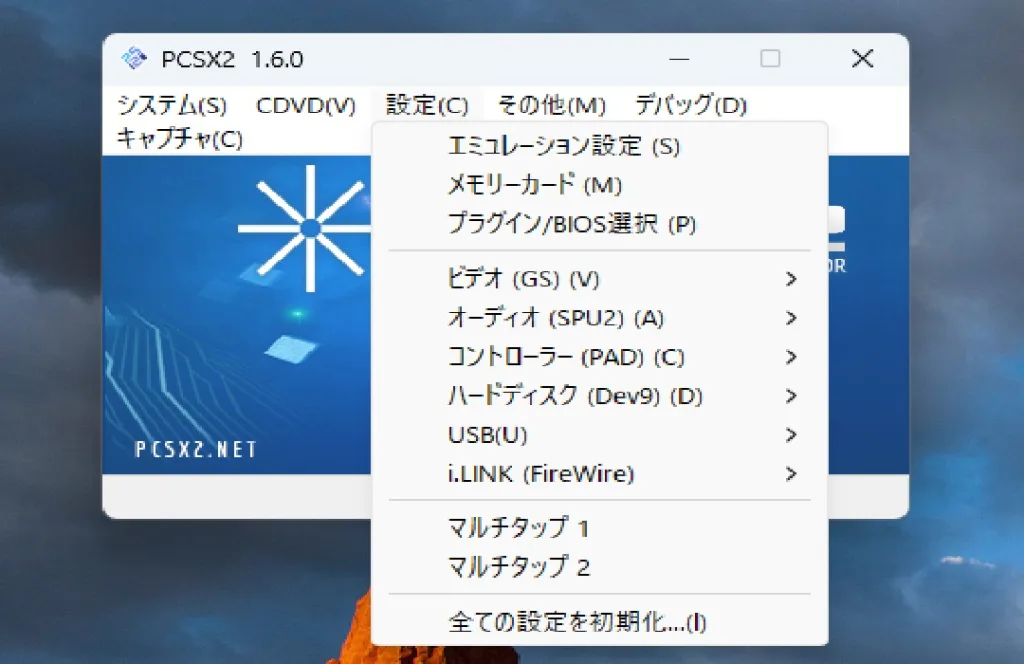Image resolution: width=1024 pixels, height=664 pixels.
Task: Click the PCSX2.NET text on banner
Action: (x=196, y=450)
